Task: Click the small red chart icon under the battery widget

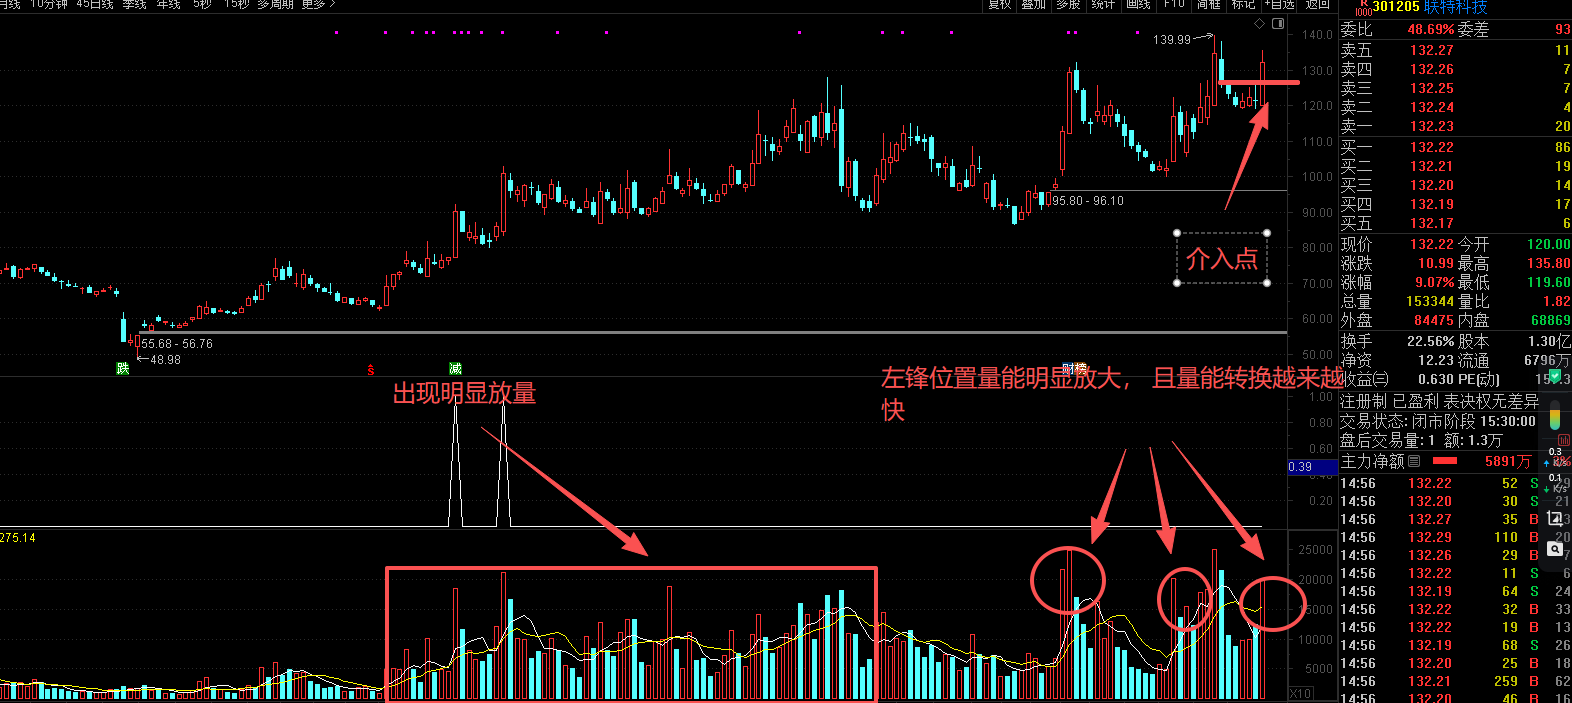Action: pos(1563,440)
